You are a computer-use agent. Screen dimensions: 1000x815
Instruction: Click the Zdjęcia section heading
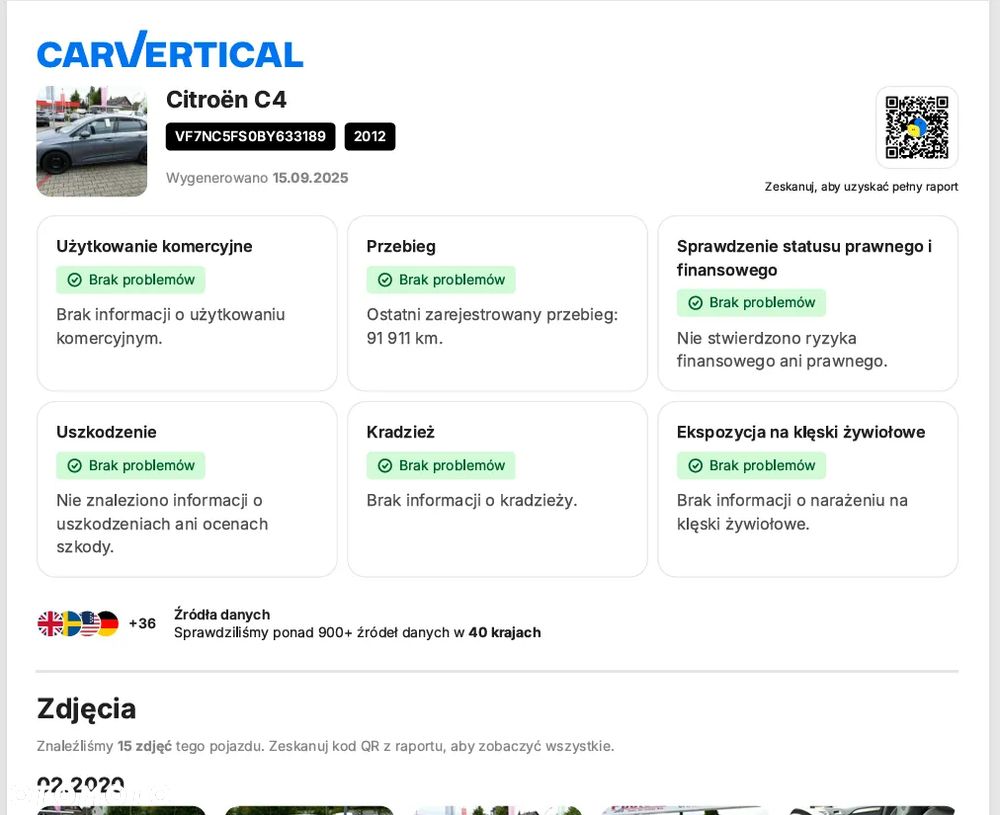click(x=86, y=709)
